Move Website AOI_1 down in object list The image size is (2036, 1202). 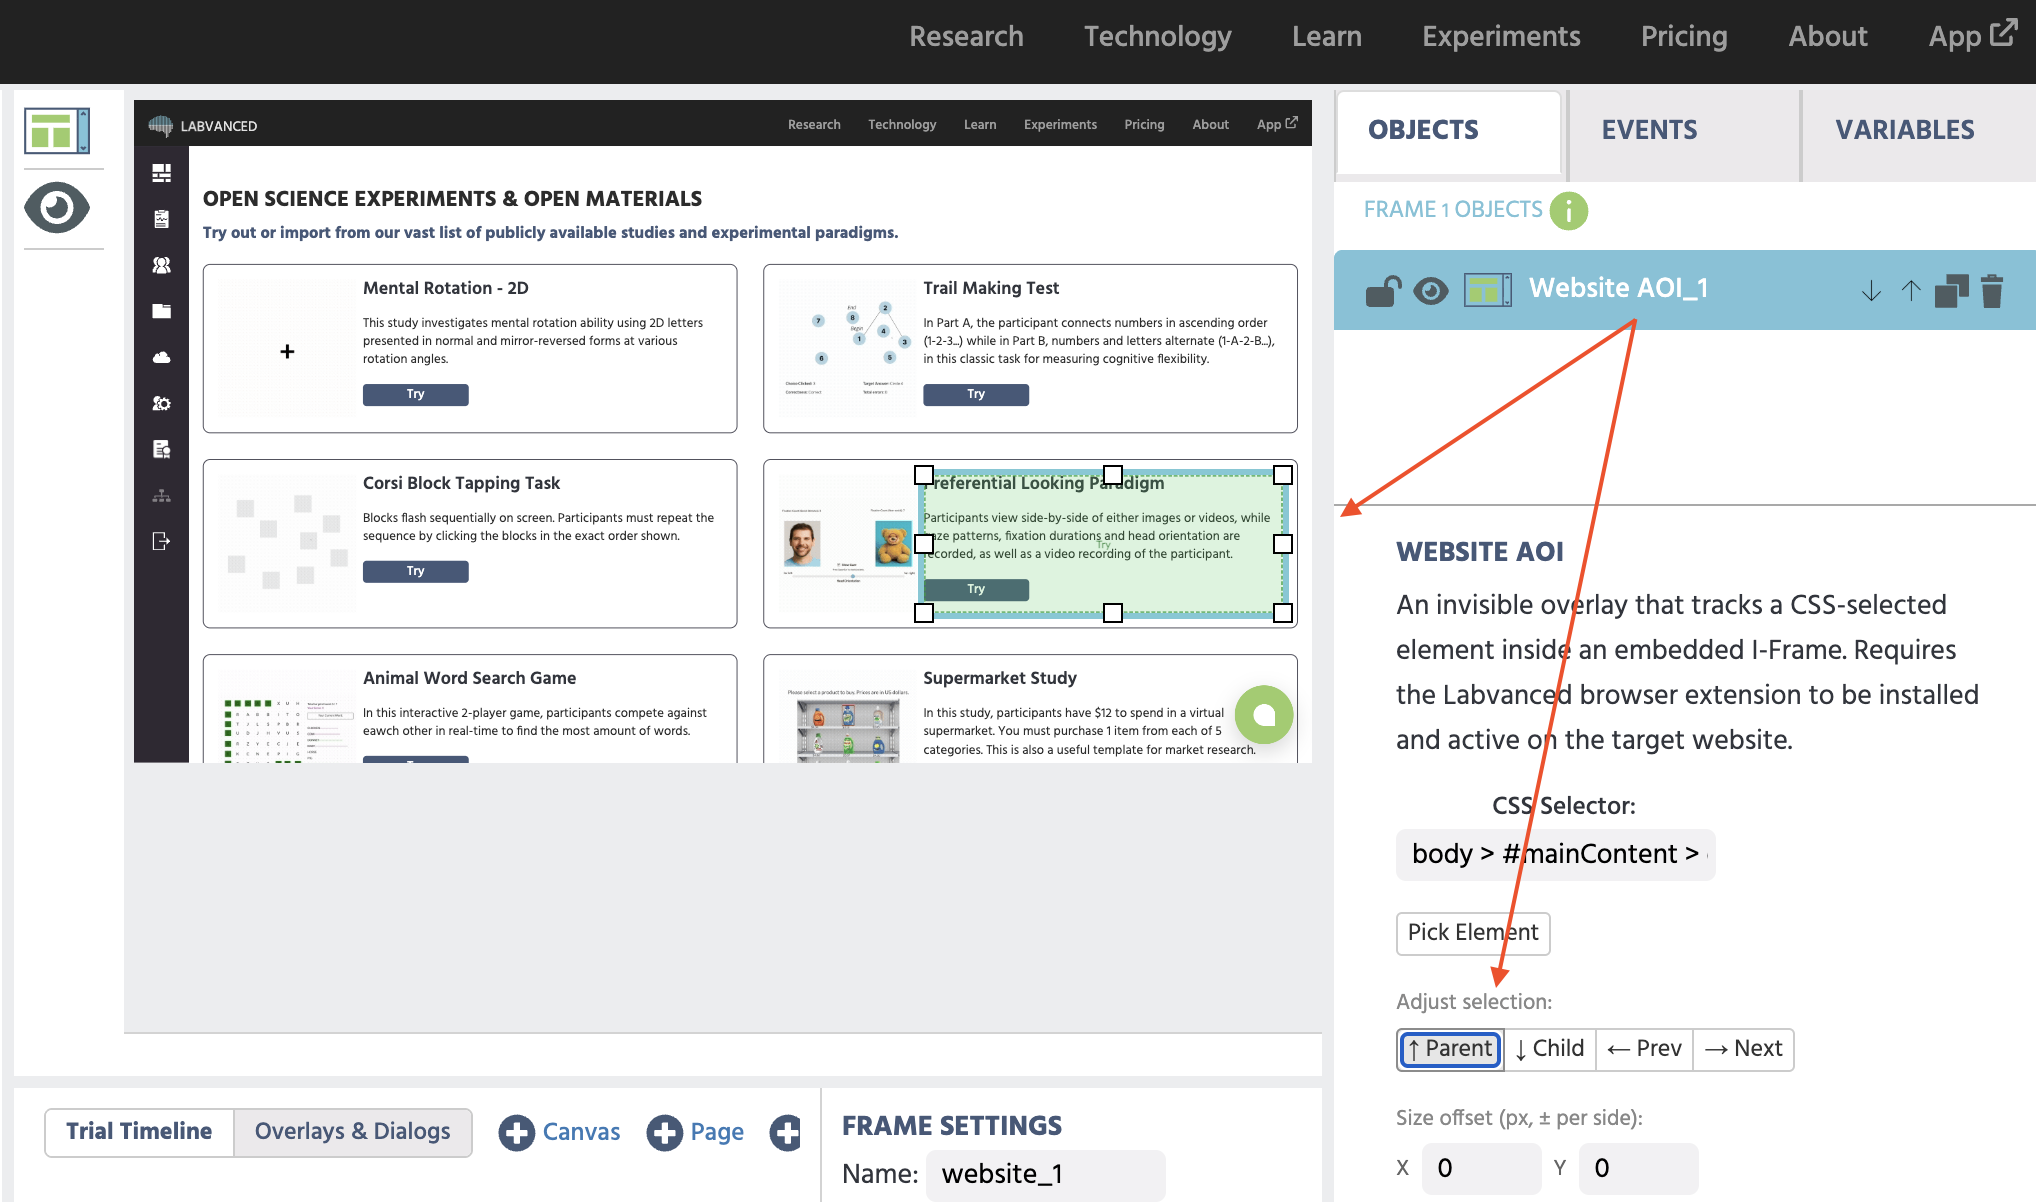[x=1871, y=291]
